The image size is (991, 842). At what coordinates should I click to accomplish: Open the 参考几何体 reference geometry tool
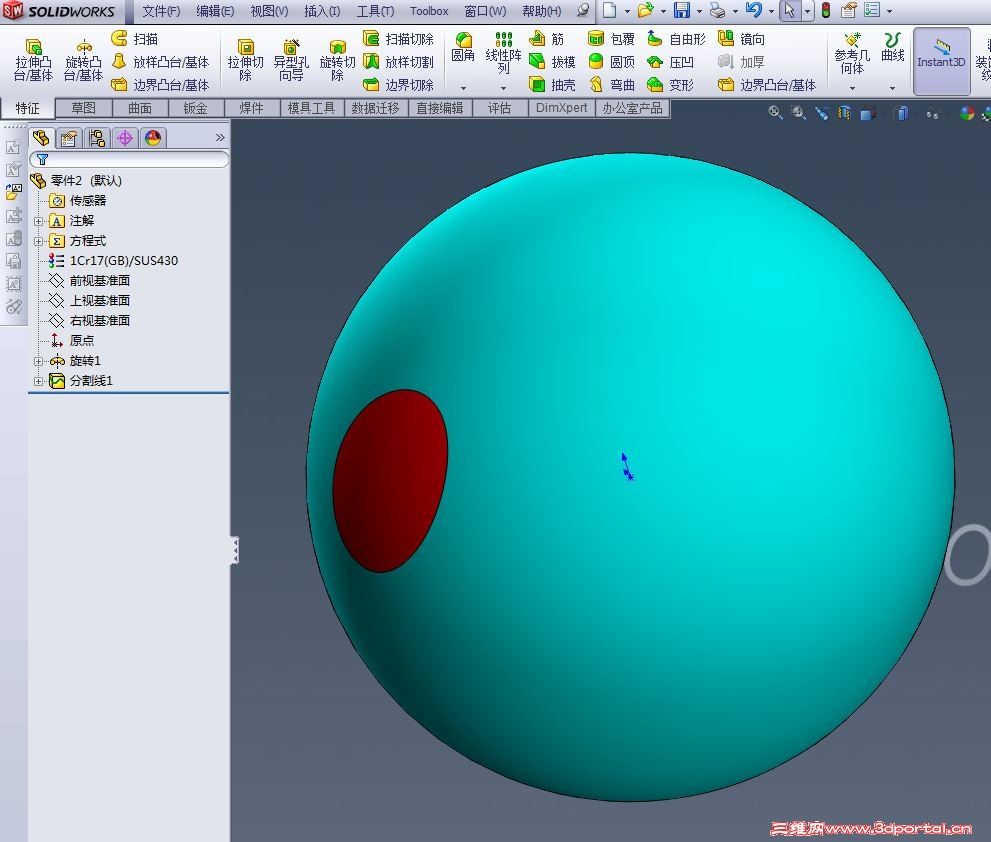pos(852,53)
